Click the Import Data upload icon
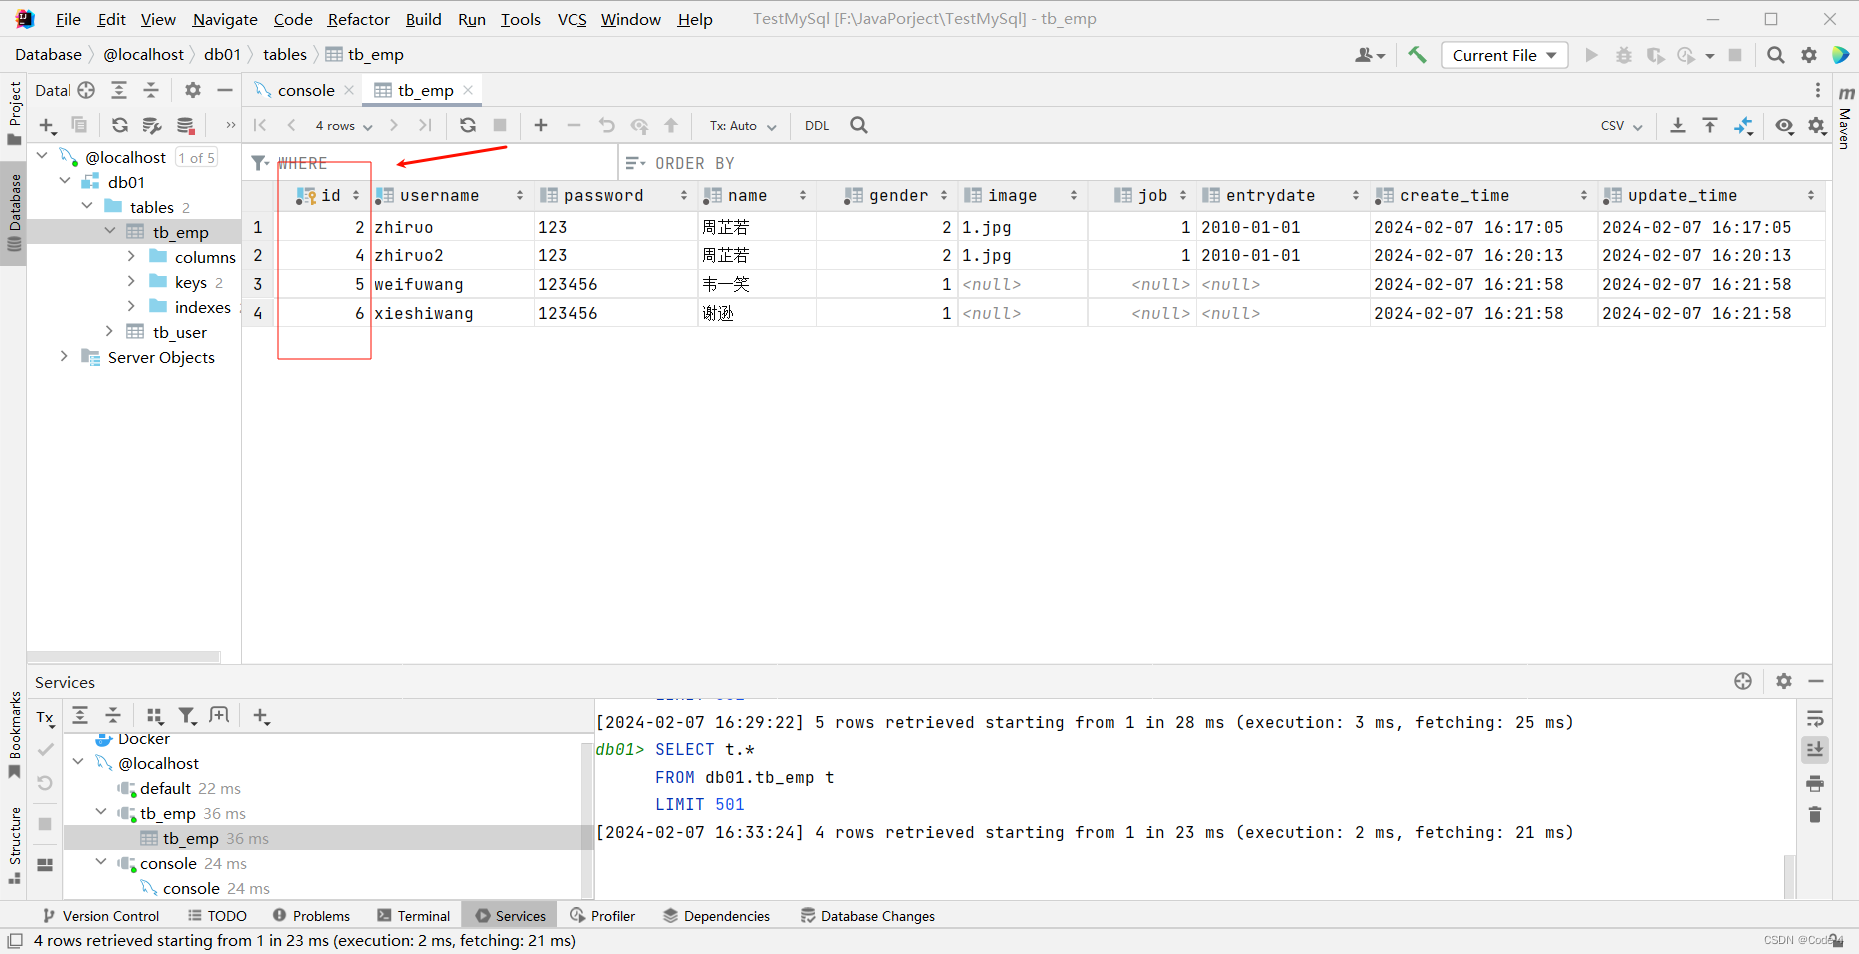The width and height of the screenshot is (1859, 954). point(1710,125)
